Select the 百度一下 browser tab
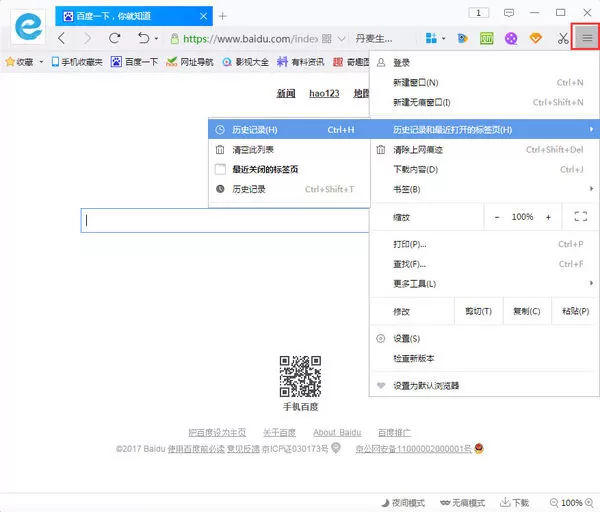This screenshot has width=600, height=512. (134, 16)
